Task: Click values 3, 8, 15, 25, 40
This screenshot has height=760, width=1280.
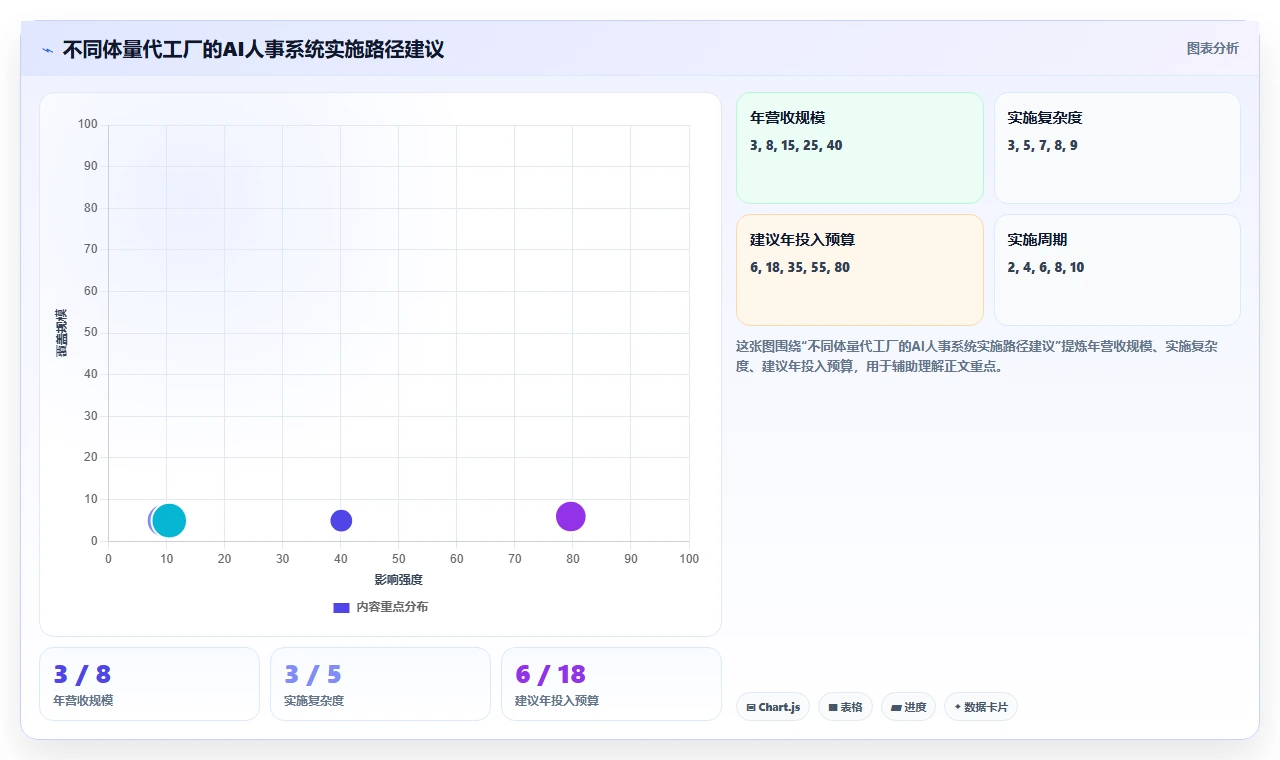Action: click(x=796, y=145)
